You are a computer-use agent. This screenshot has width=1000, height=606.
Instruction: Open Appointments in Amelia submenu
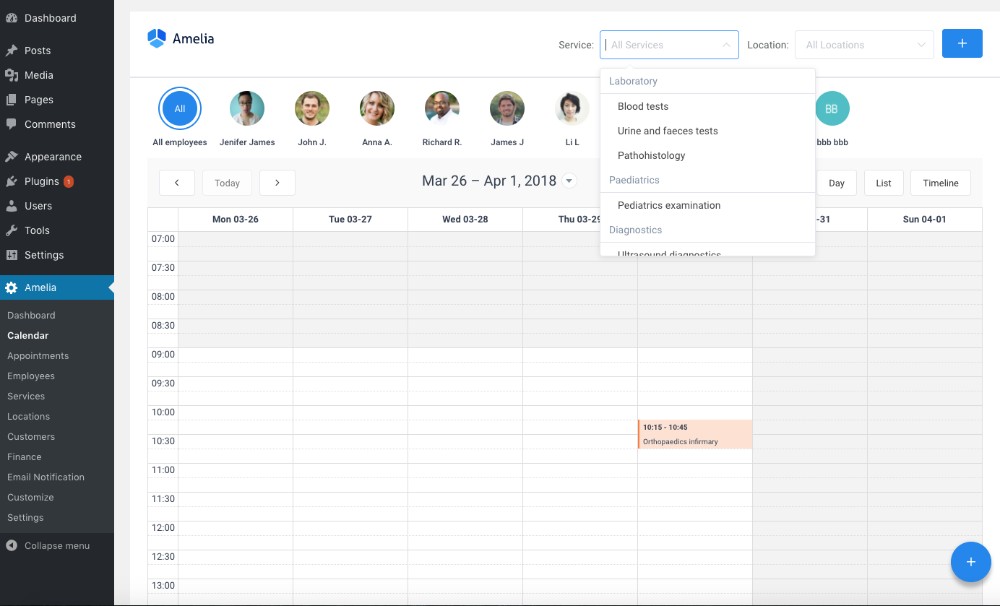pyautogui.click(x=38, y=356)
